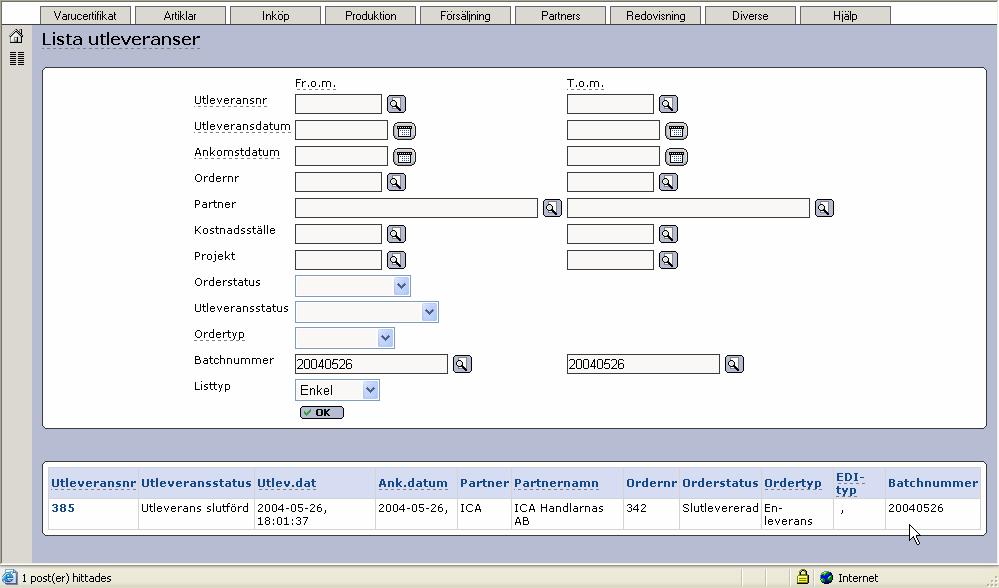Open the Försäljning menu tab
Viewport: 999px width, 588px height.
point(465,15)
